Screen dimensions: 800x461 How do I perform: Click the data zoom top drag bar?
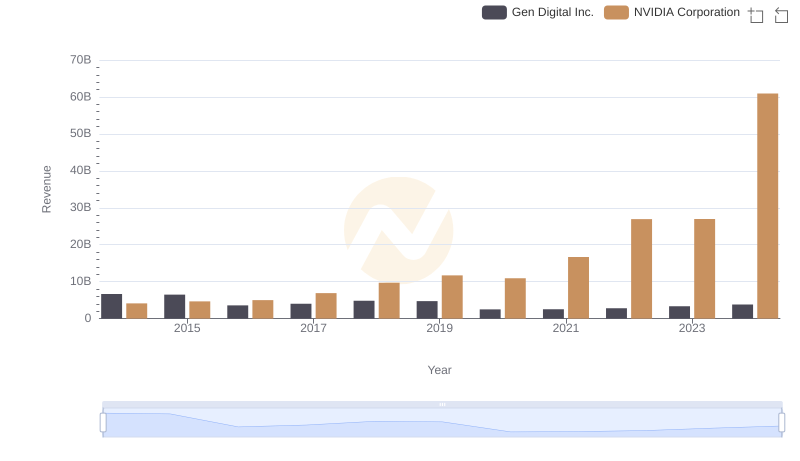point(442,404)
